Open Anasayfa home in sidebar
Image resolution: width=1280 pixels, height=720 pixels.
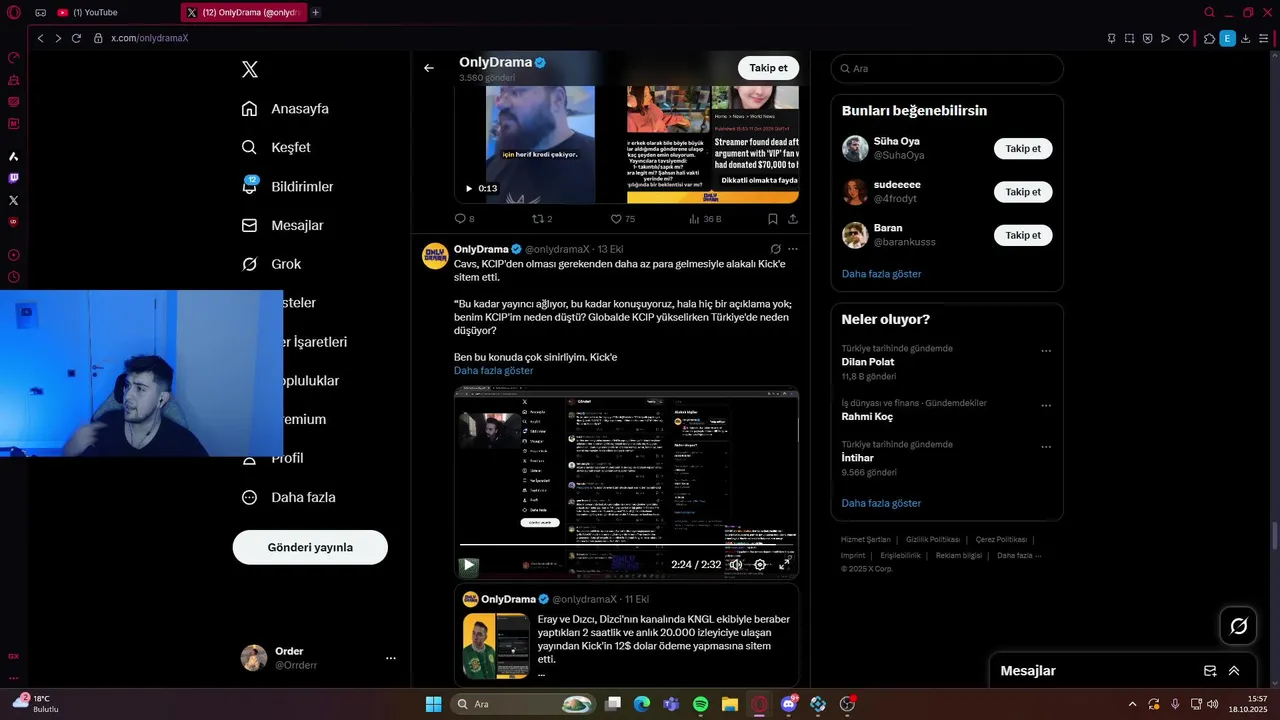(x=285, y=108)
